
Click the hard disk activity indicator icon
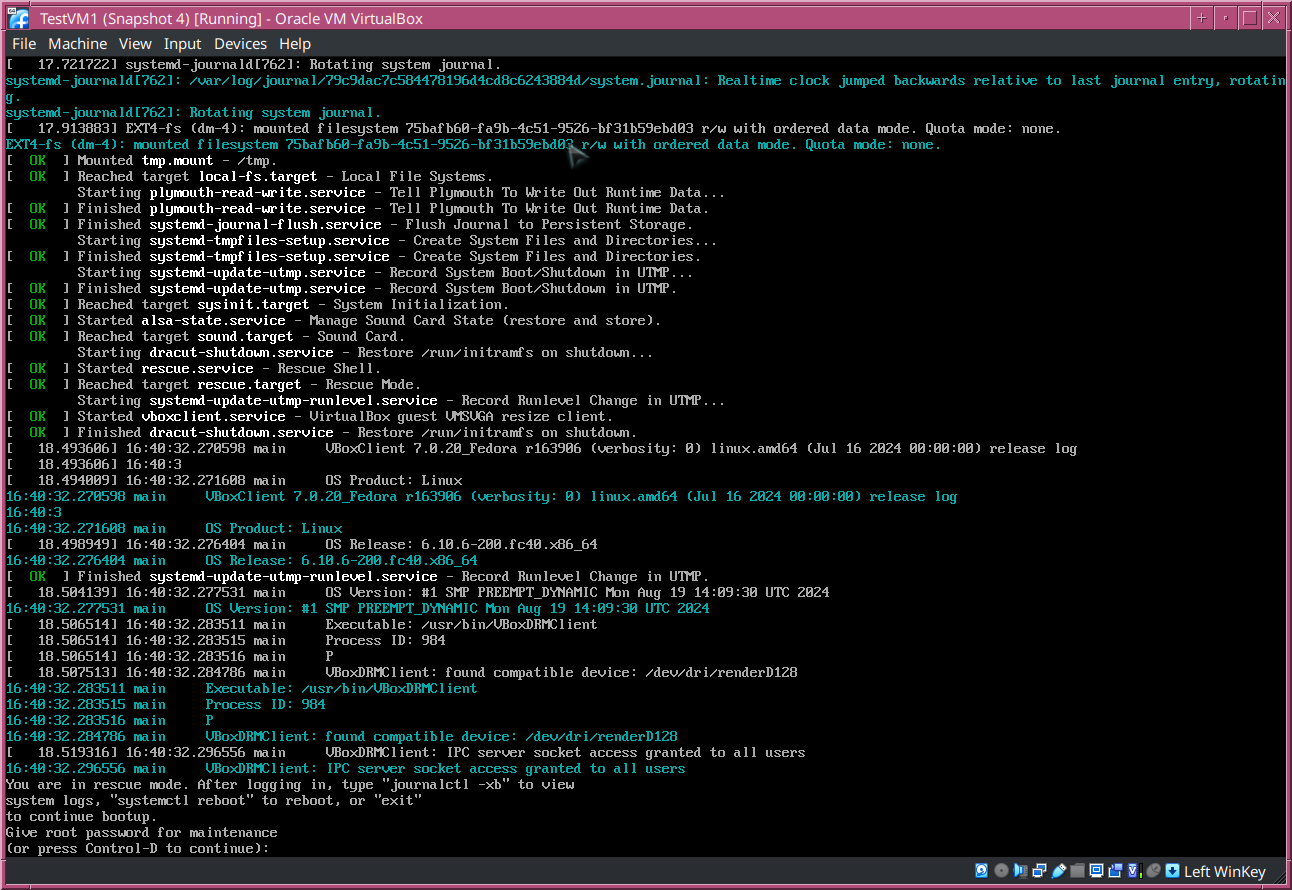pos(981,871)
